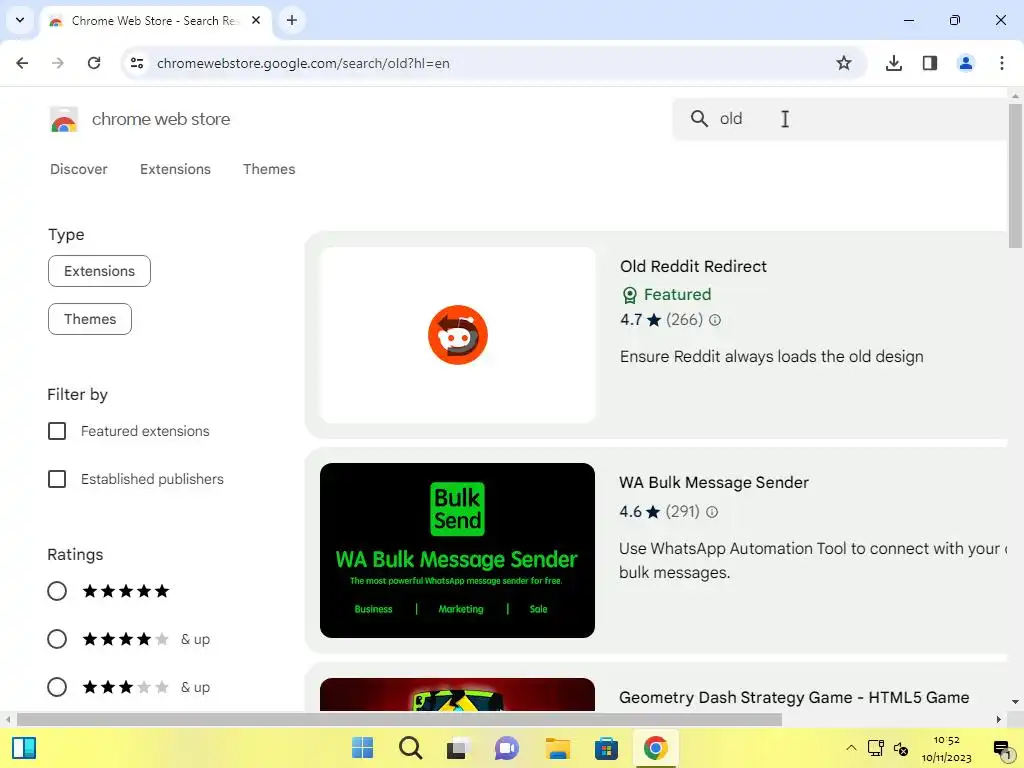Click the search magnifier icon in store
This screenshot has height=768, width=1024.
[x=699, y=119]
